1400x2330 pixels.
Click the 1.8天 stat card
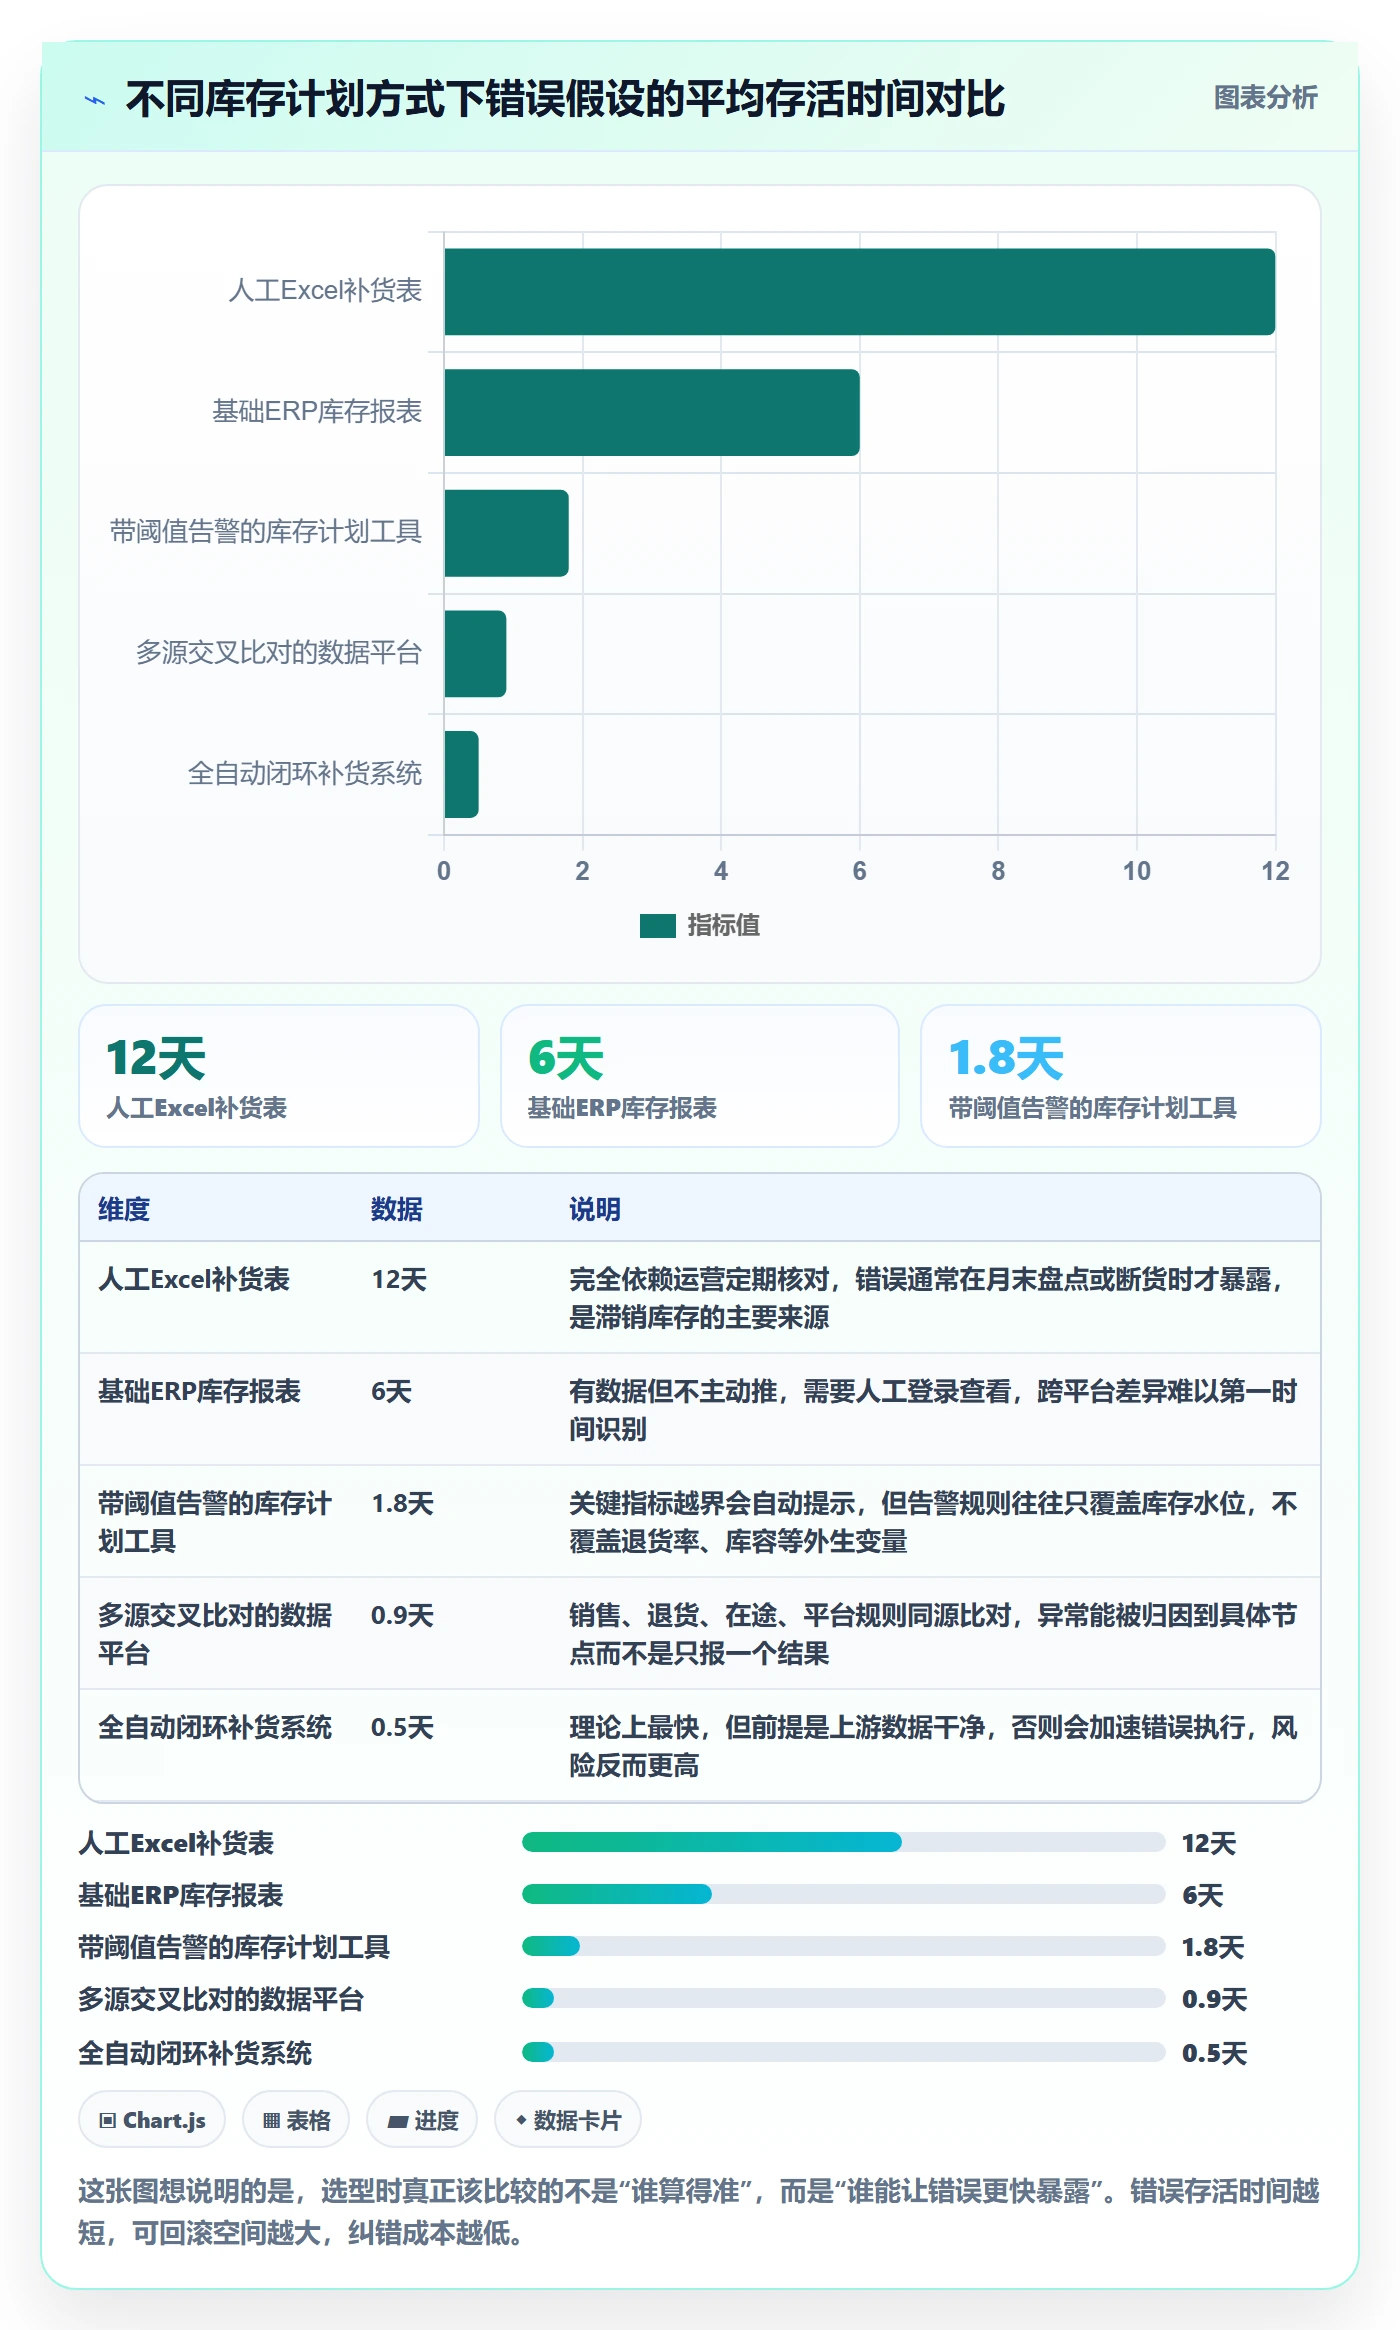[1121, 1076]
